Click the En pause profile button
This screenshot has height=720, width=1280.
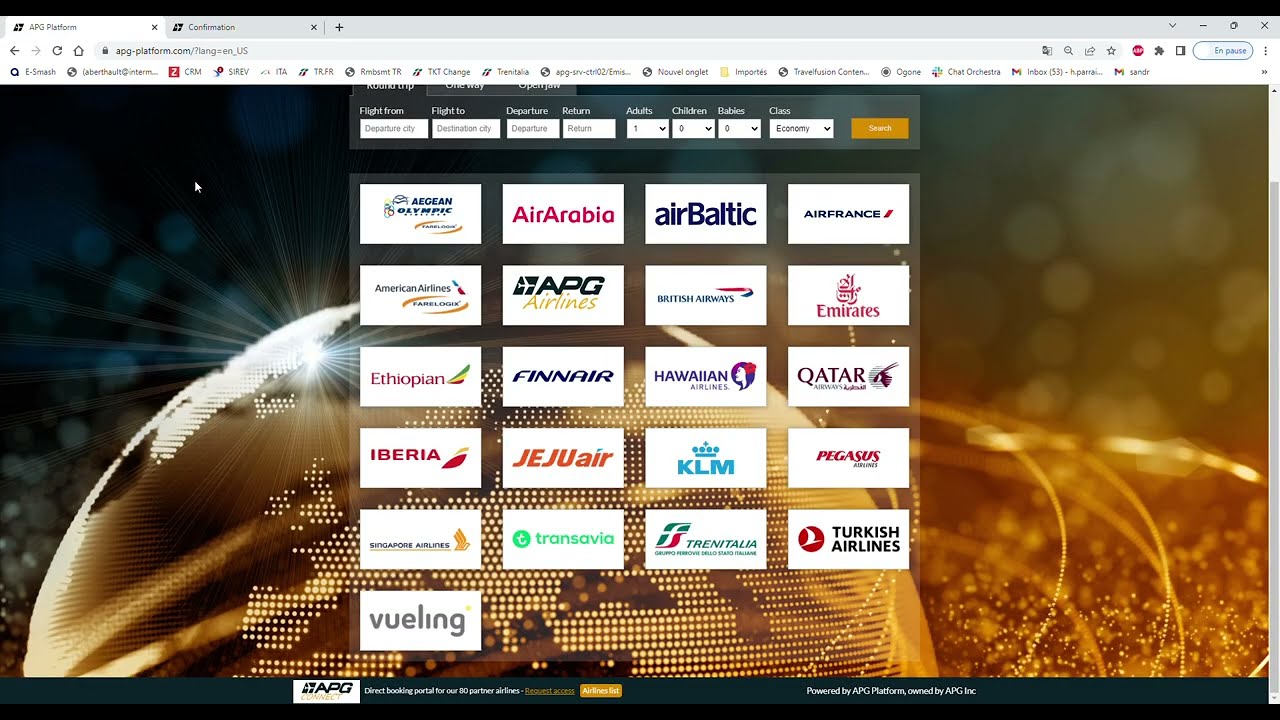click(1223, 50)
